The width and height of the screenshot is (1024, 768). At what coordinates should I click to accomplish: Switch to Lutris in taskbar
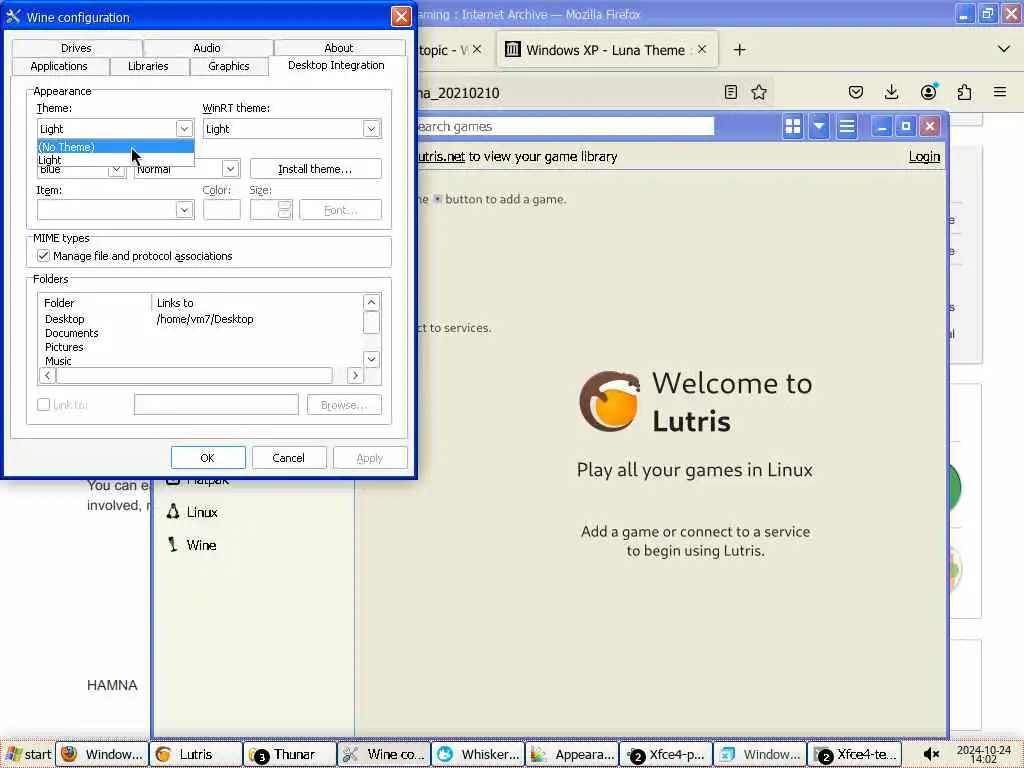195,754
